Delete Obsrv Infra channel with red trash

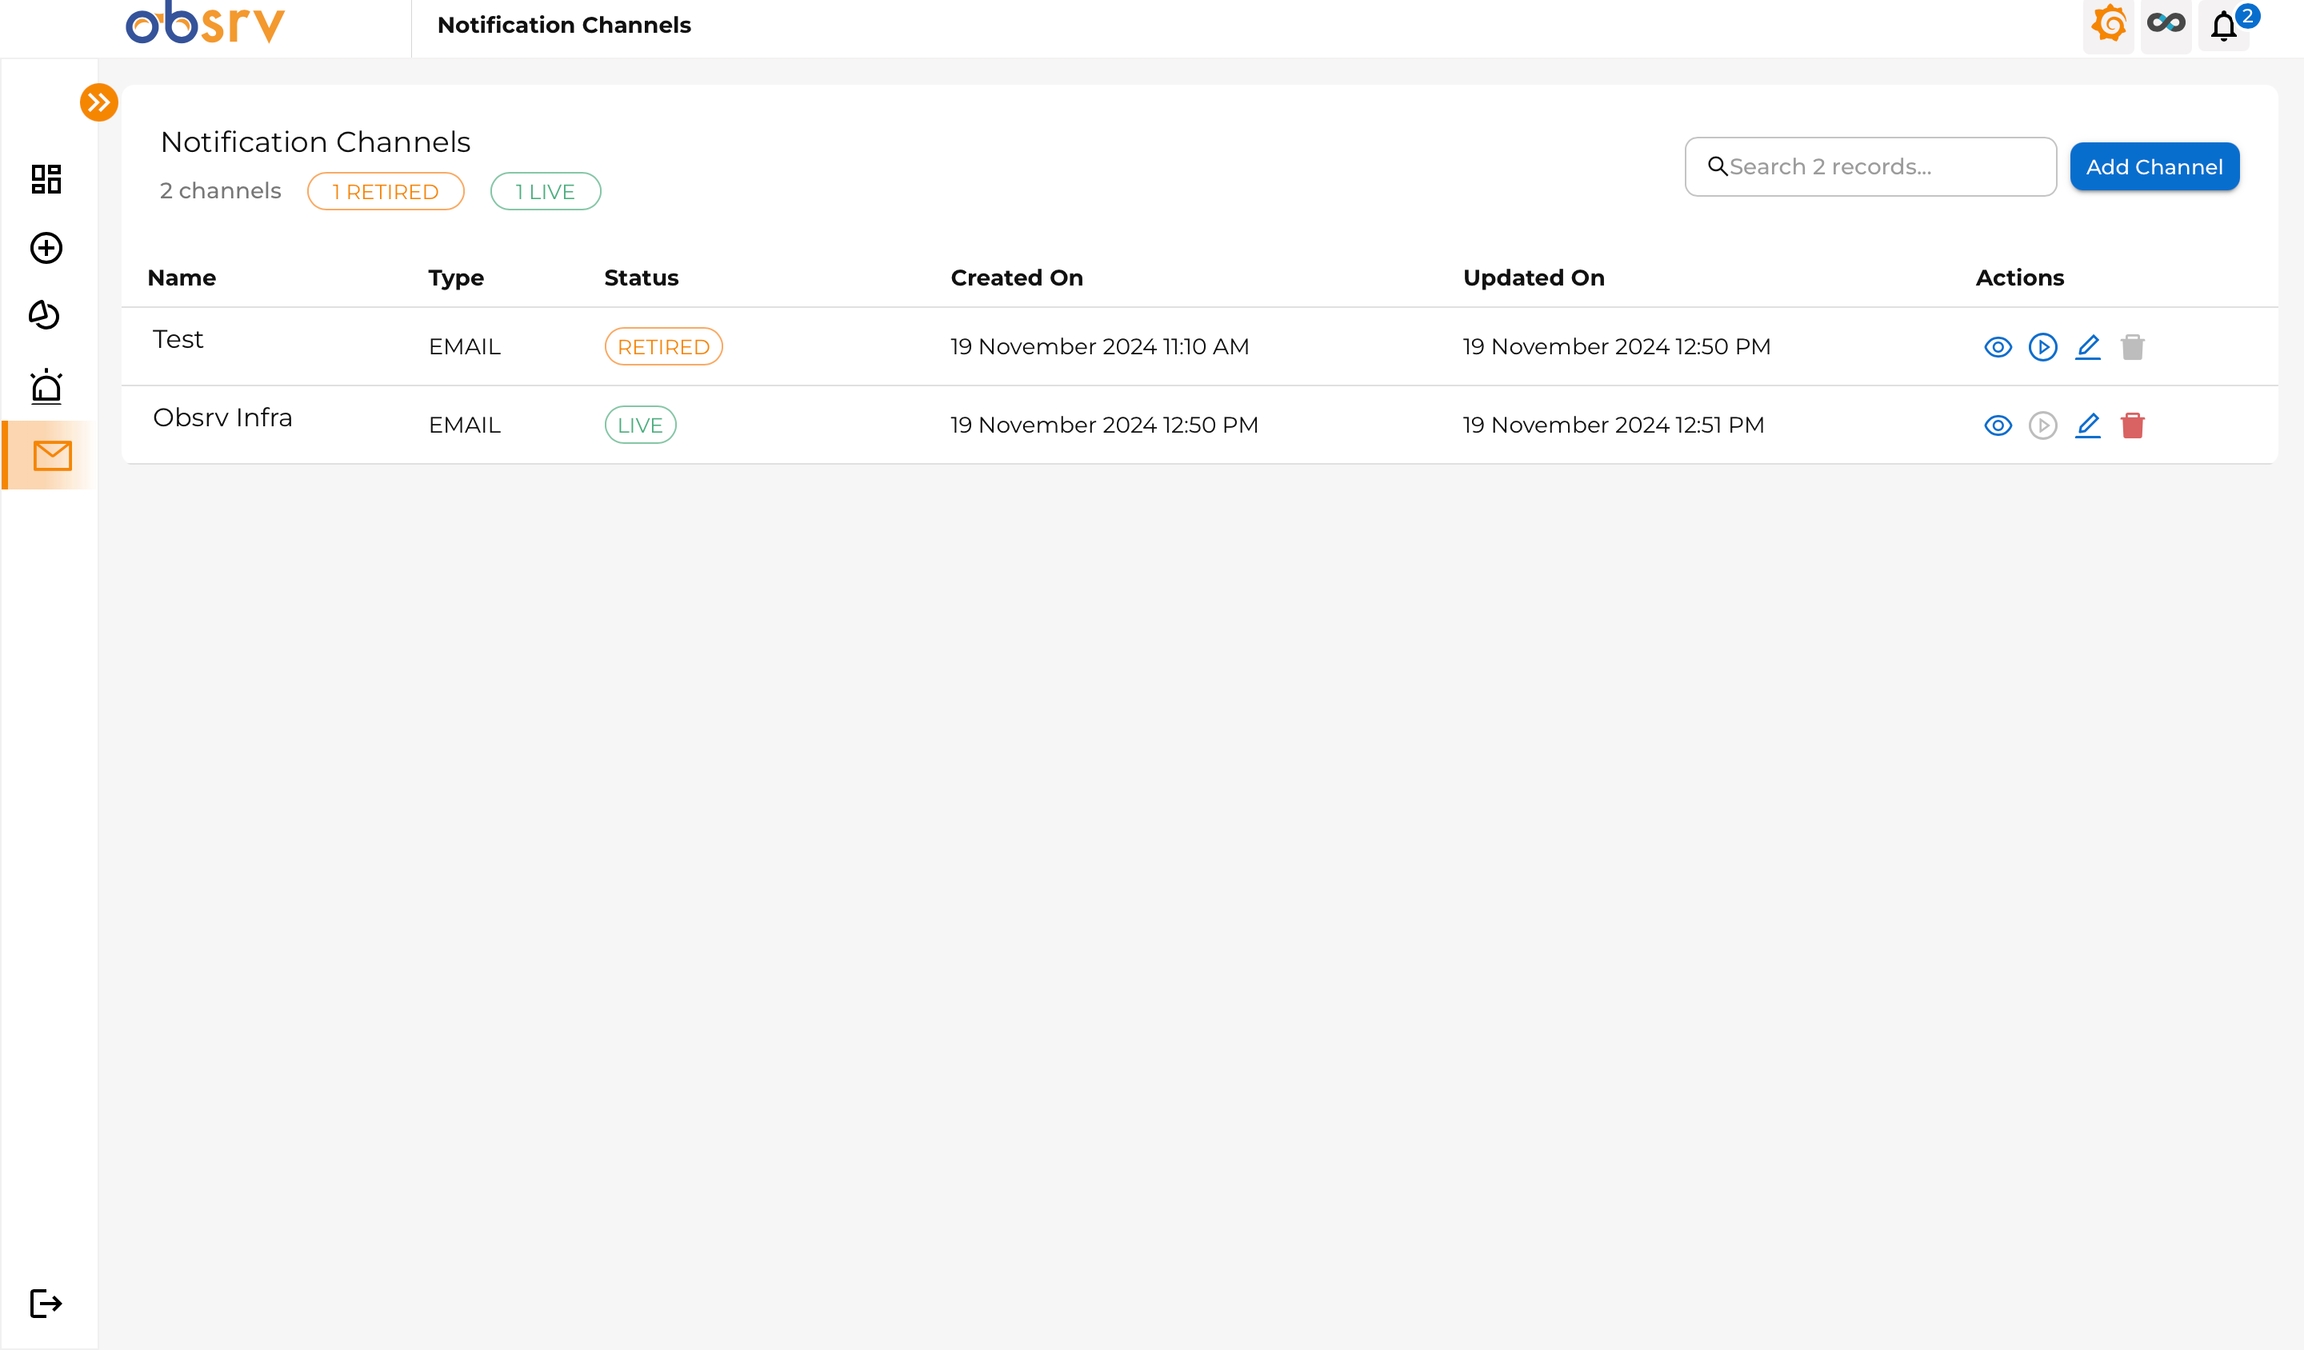coord(2133,425)
